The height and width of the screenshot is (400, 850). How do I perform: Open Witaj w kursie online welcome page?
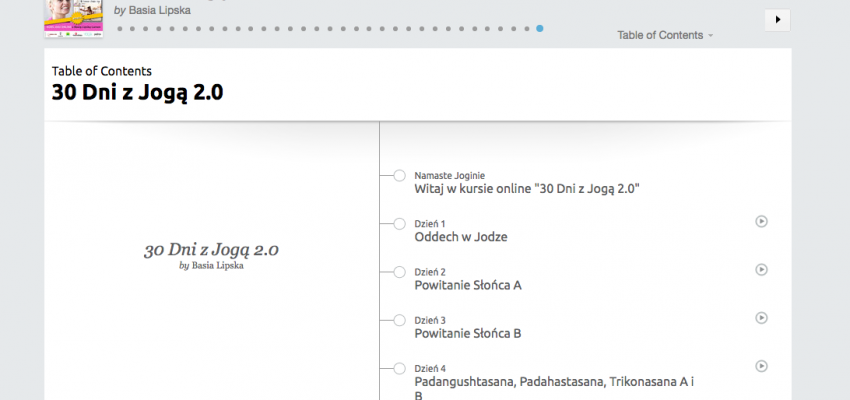tap(526, 188)
